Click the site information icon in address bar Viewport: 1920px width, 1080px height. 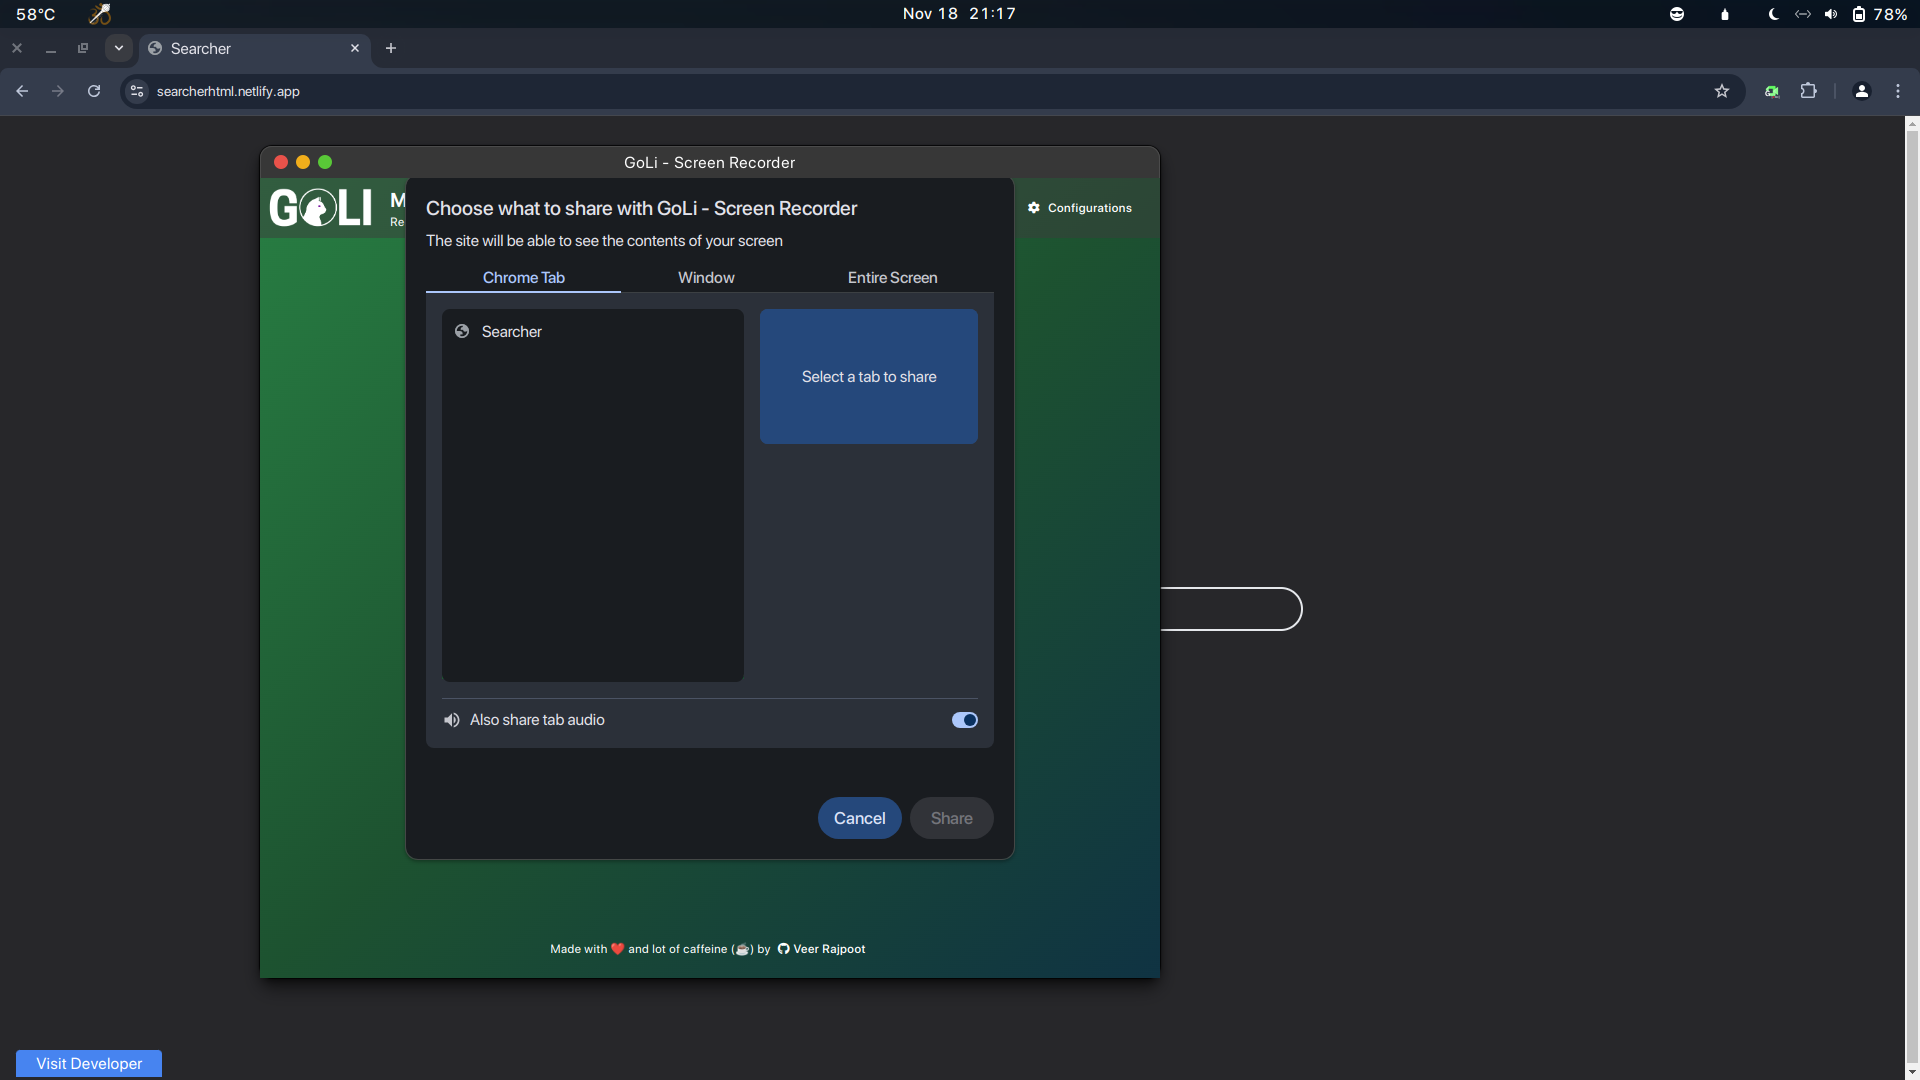pos(138,91)
